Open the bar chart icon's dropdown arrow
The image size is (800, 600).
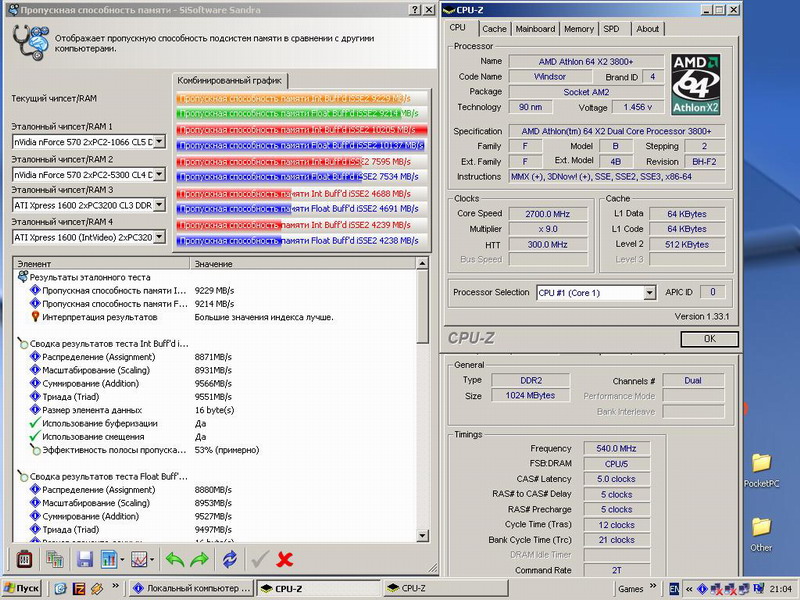(122, 560)
